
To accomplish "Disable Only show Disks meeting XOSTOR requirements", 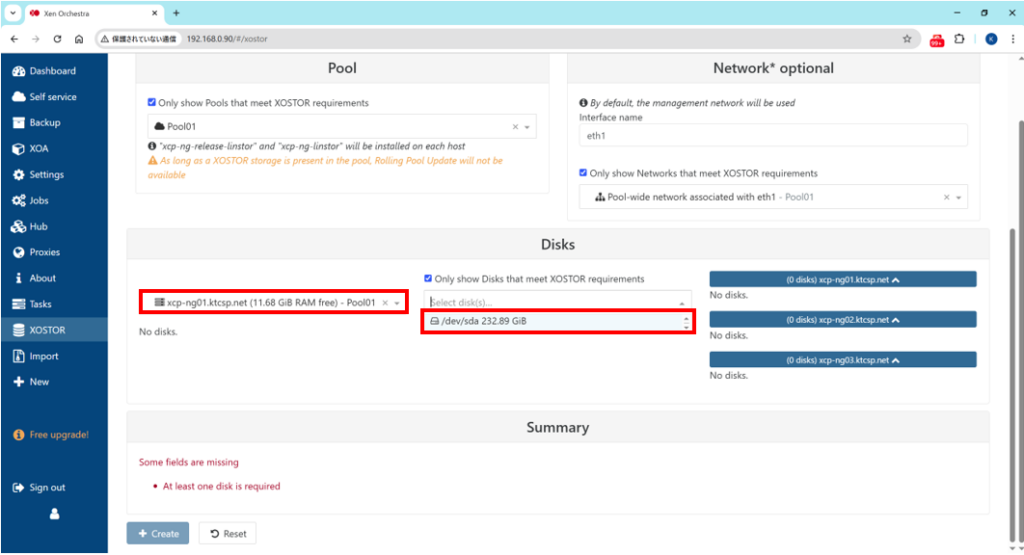I will click(429, 279).
